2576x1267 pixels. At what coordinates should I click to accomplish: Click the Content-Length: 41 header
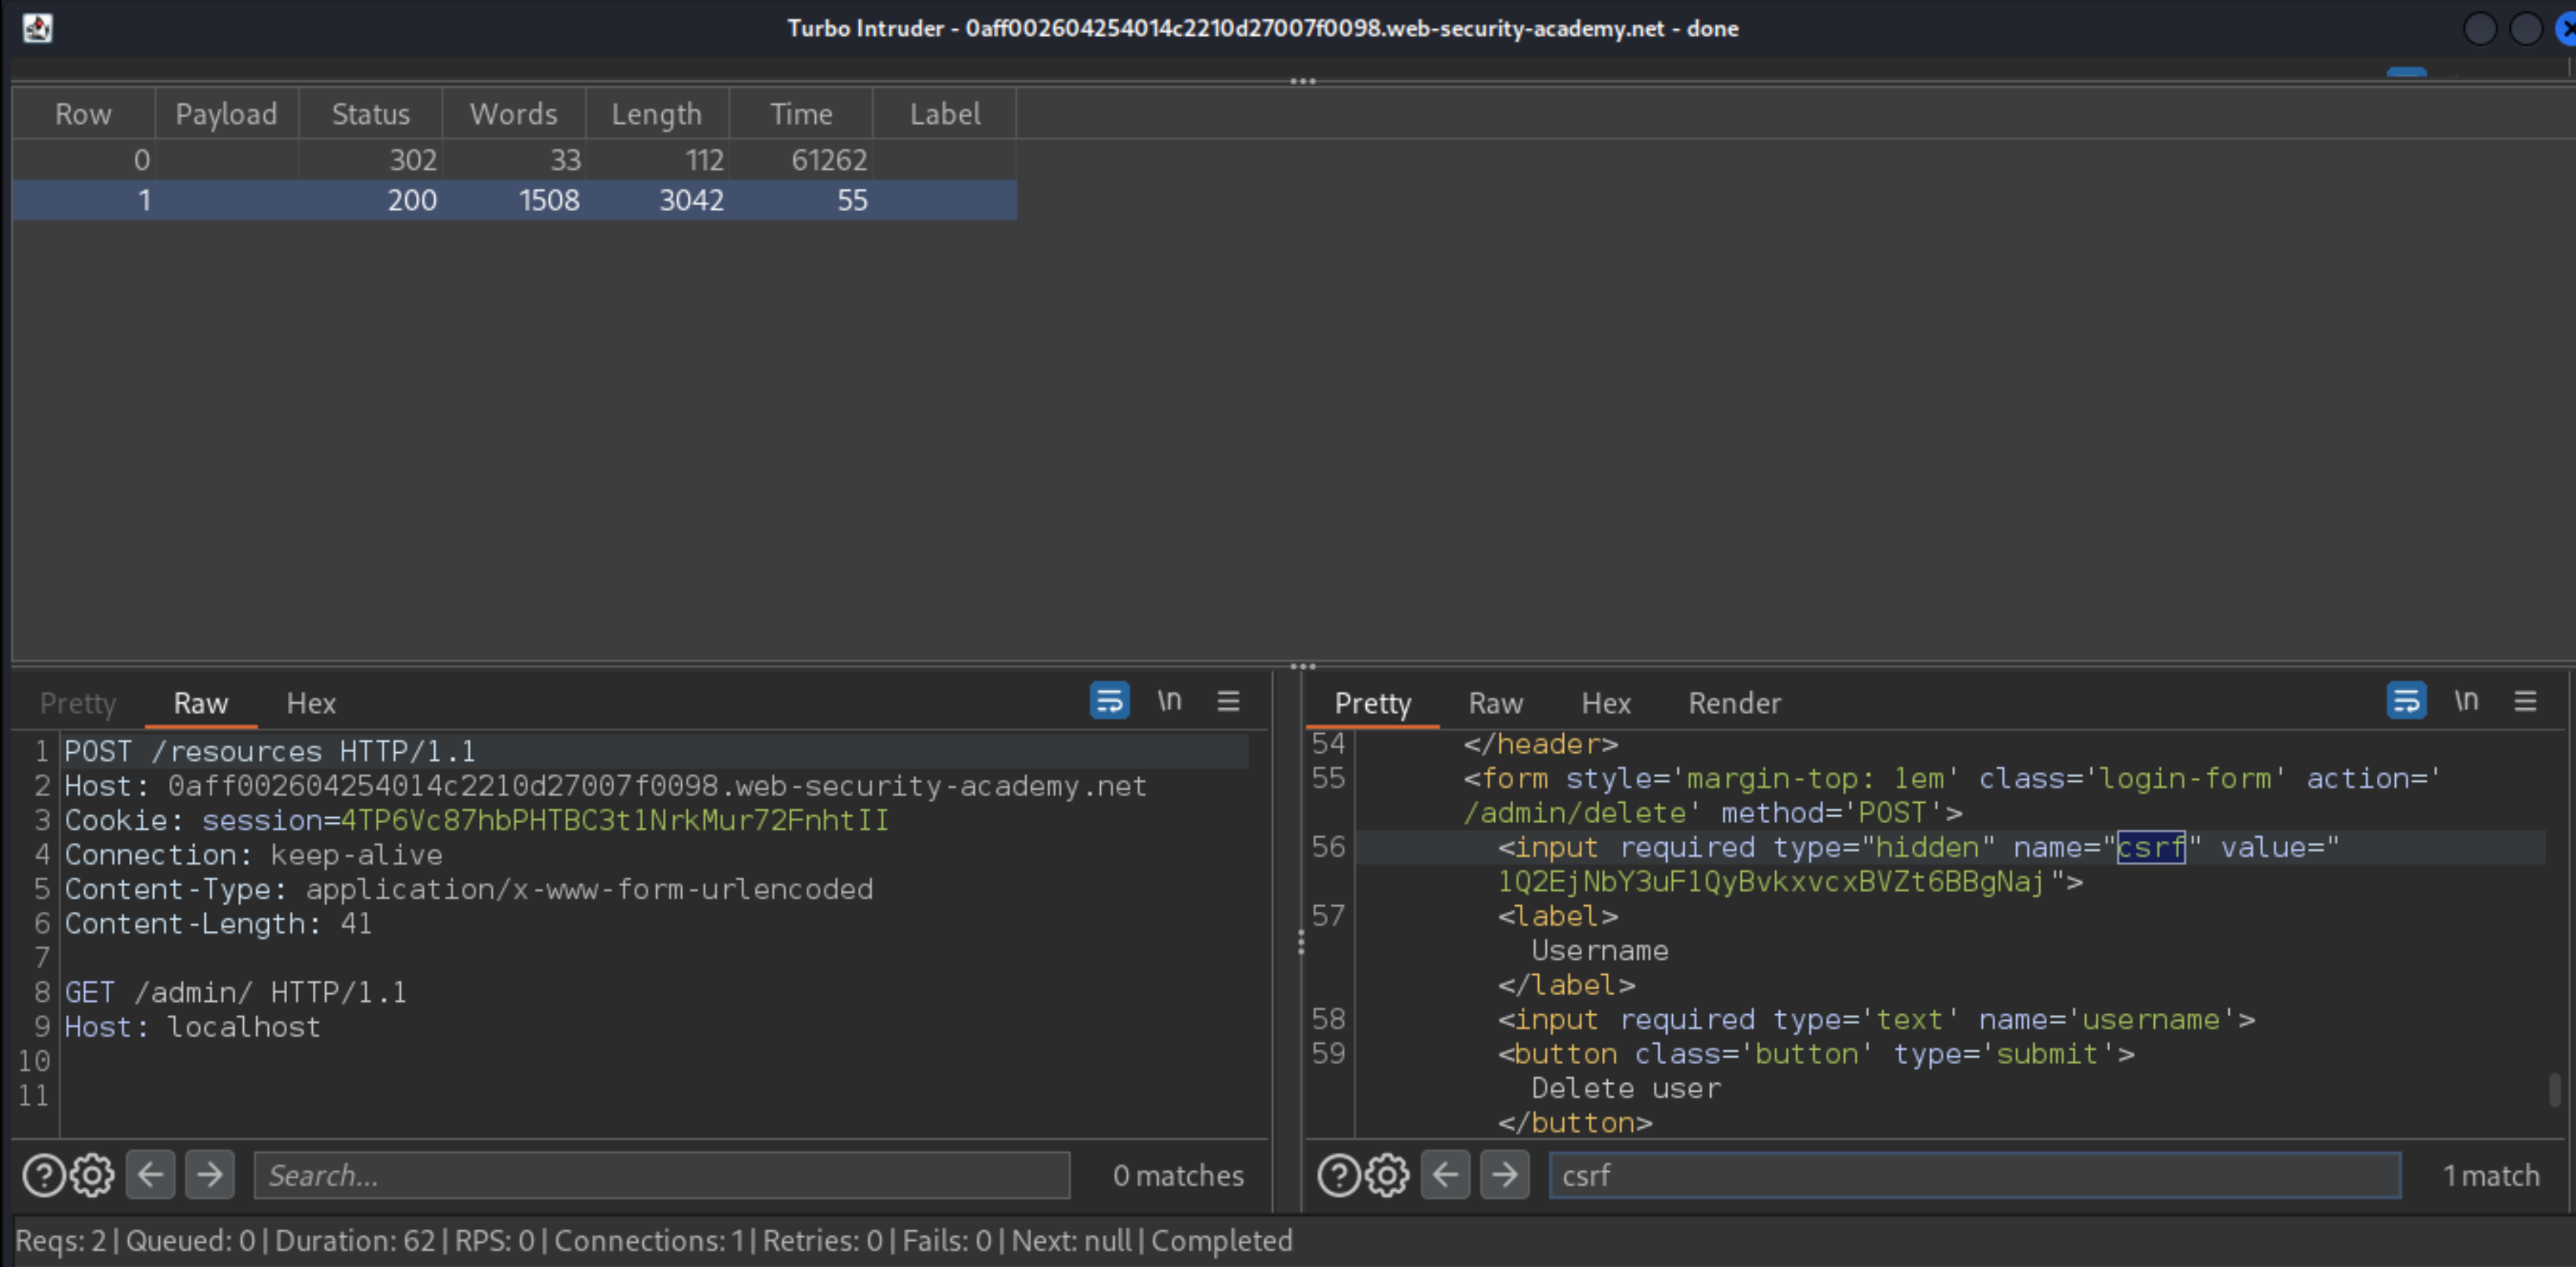coord(218,923)
